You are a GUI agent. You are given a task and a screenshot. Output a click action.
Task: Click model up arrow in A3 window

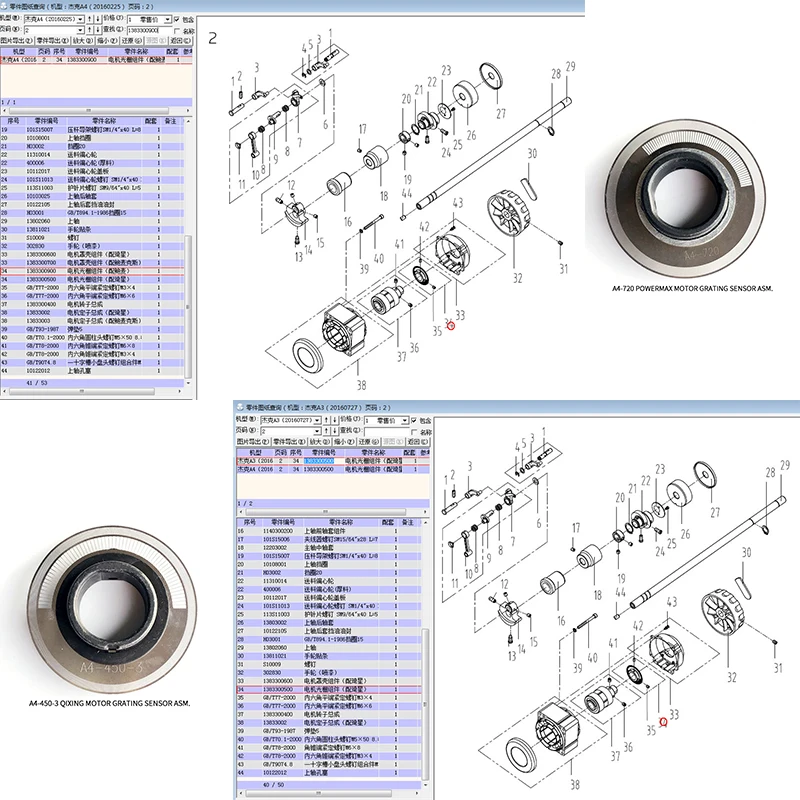tap(327, 420)
